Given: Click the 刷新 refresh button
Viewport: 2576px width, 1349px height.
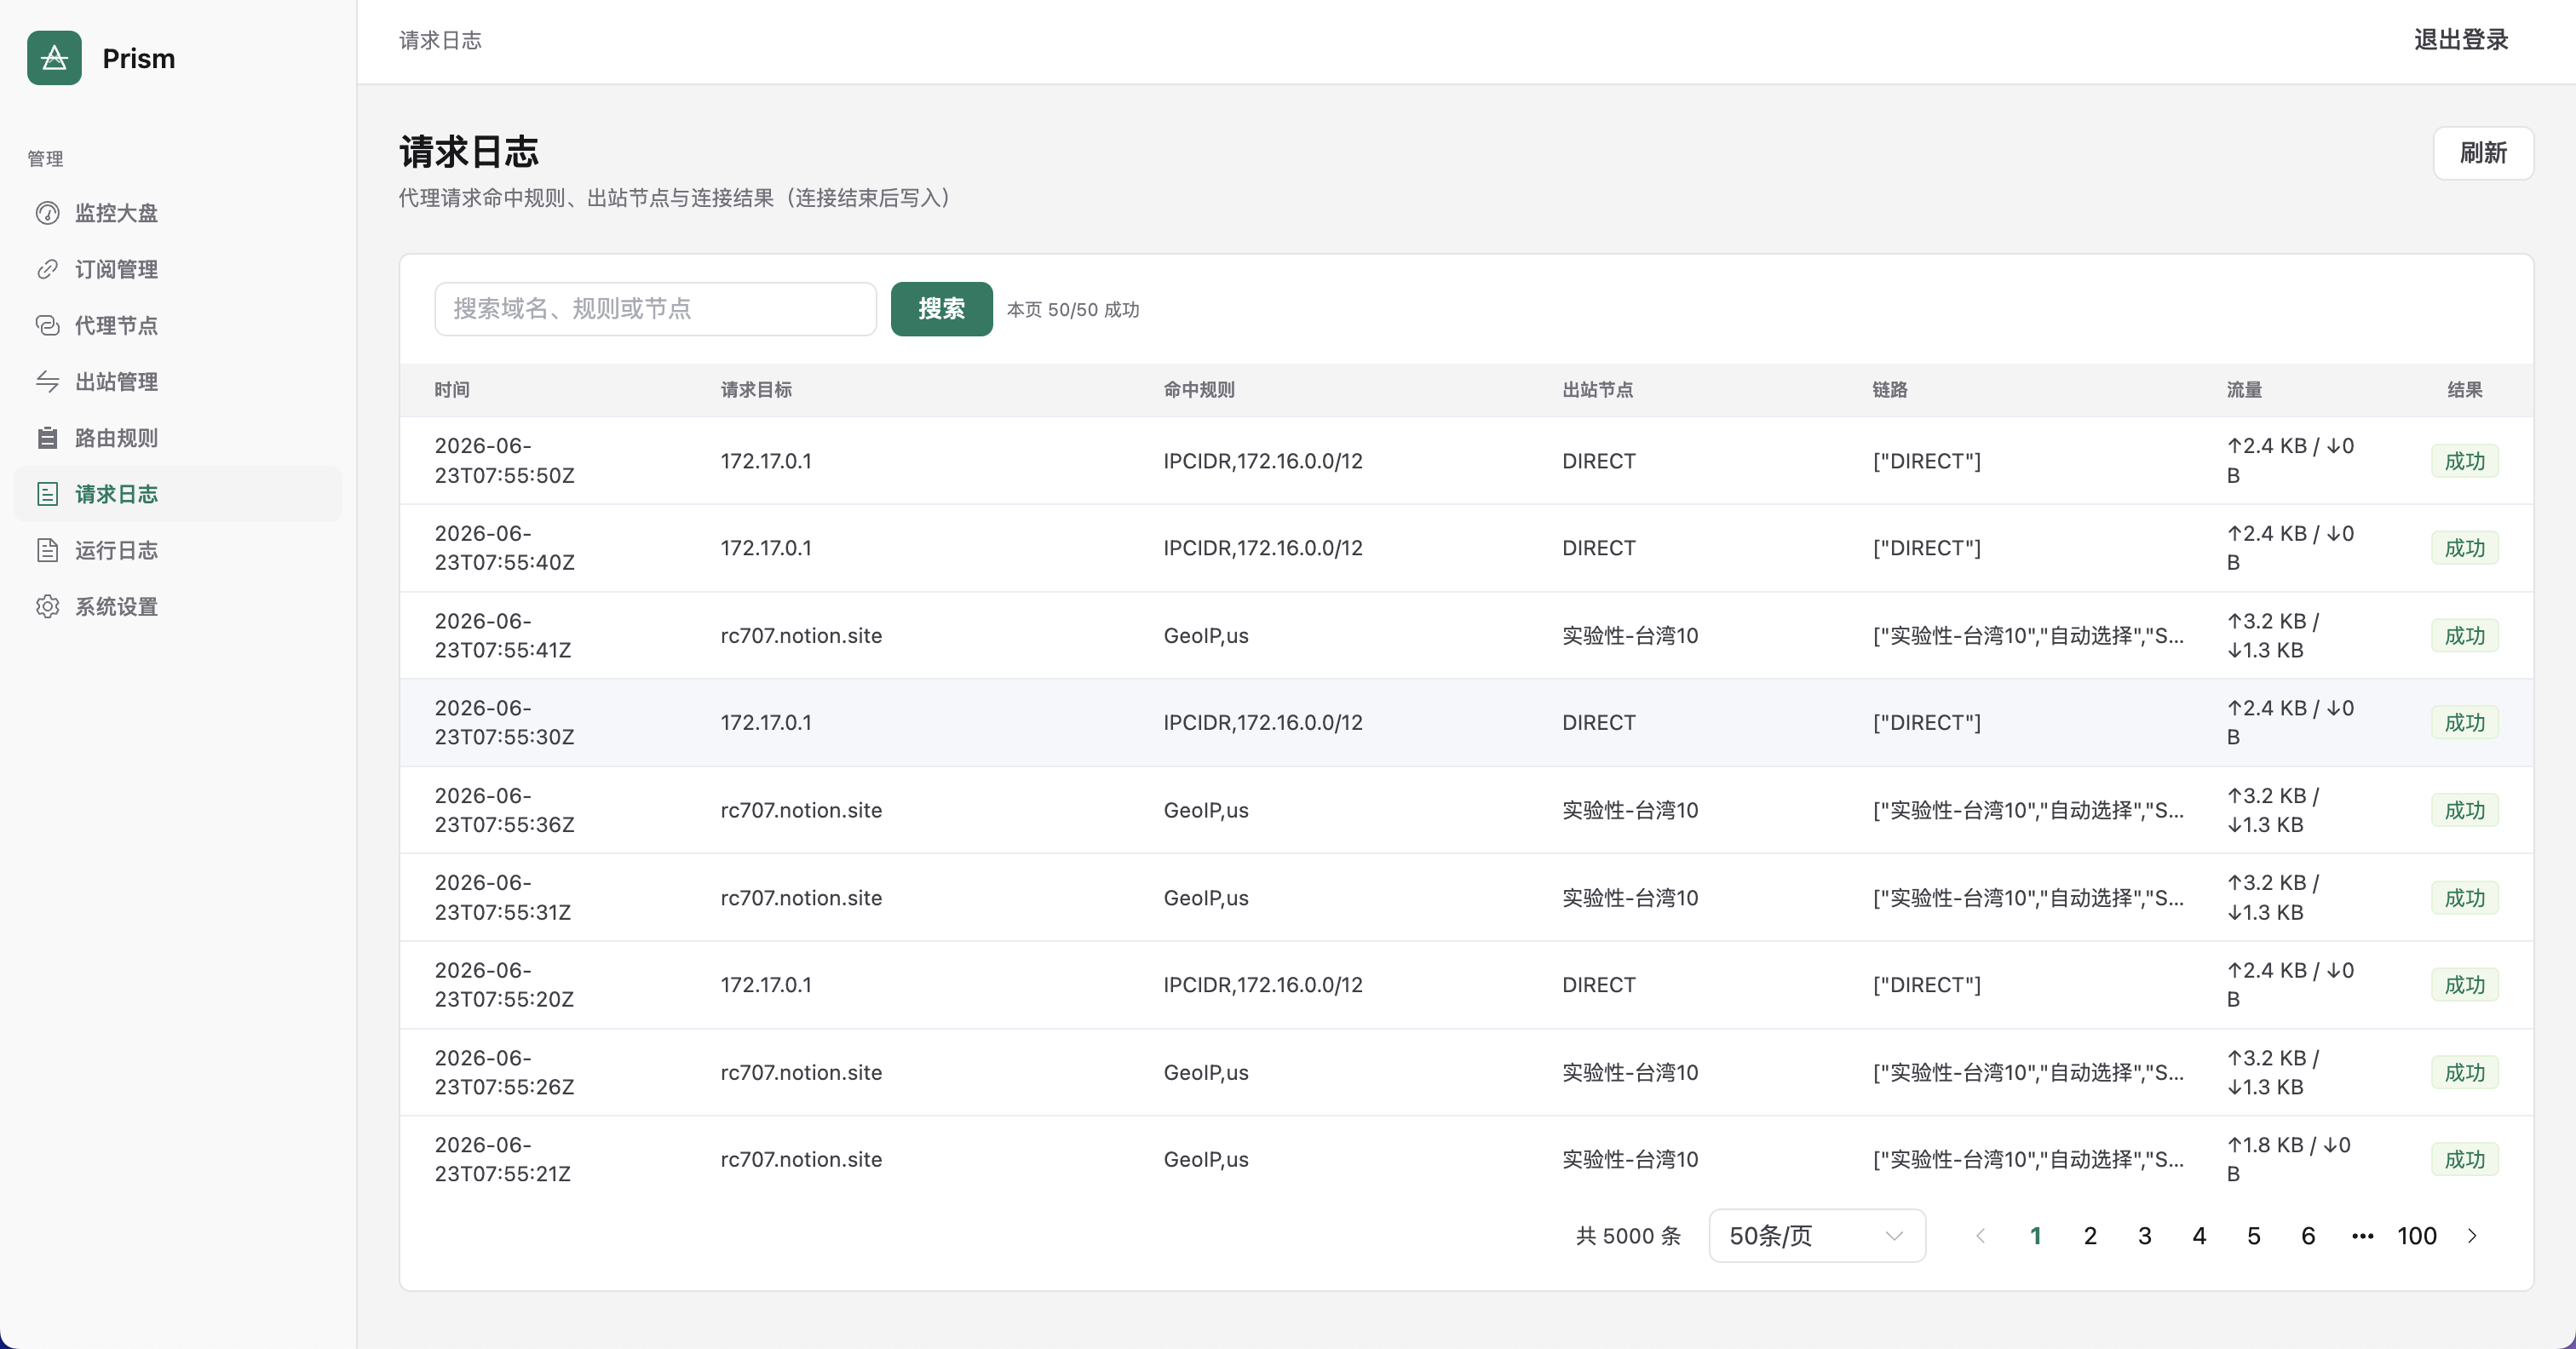Looking at the screenshot, I should [2483, 153].
